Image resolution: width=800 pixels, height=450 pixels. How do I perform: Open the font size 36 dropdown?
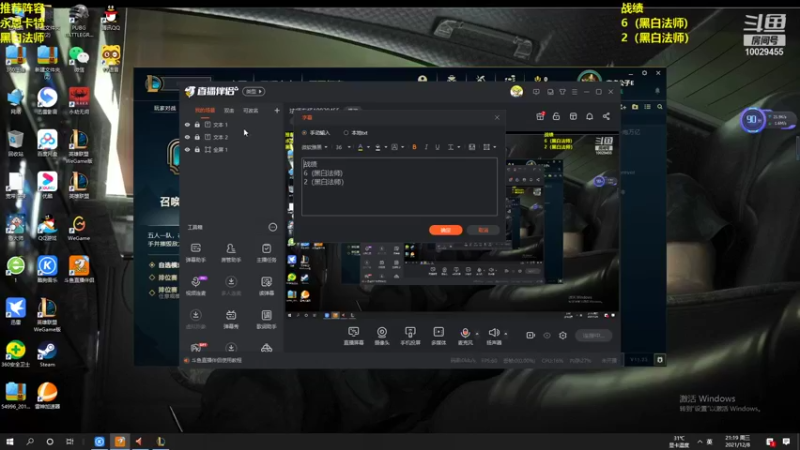point(343,147)
